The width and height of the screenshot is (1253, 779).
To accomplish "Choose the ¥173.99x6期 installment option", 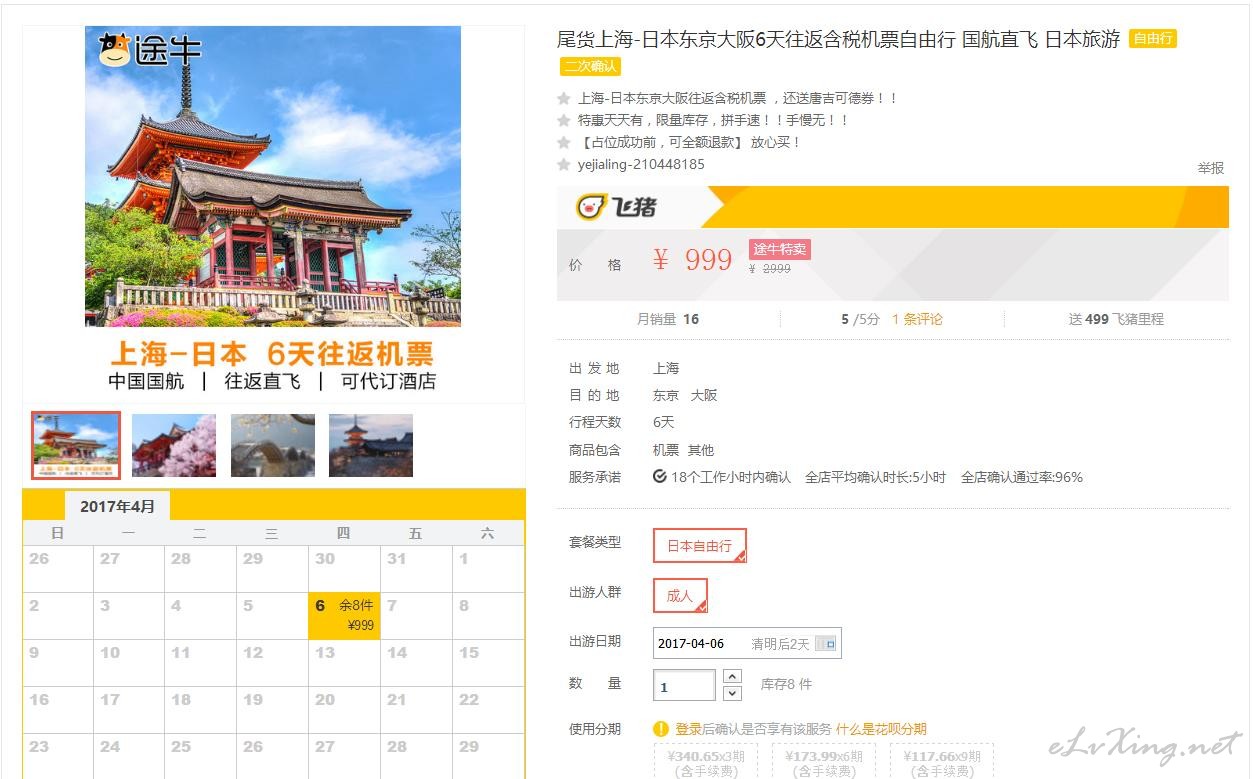I will 824,762.
